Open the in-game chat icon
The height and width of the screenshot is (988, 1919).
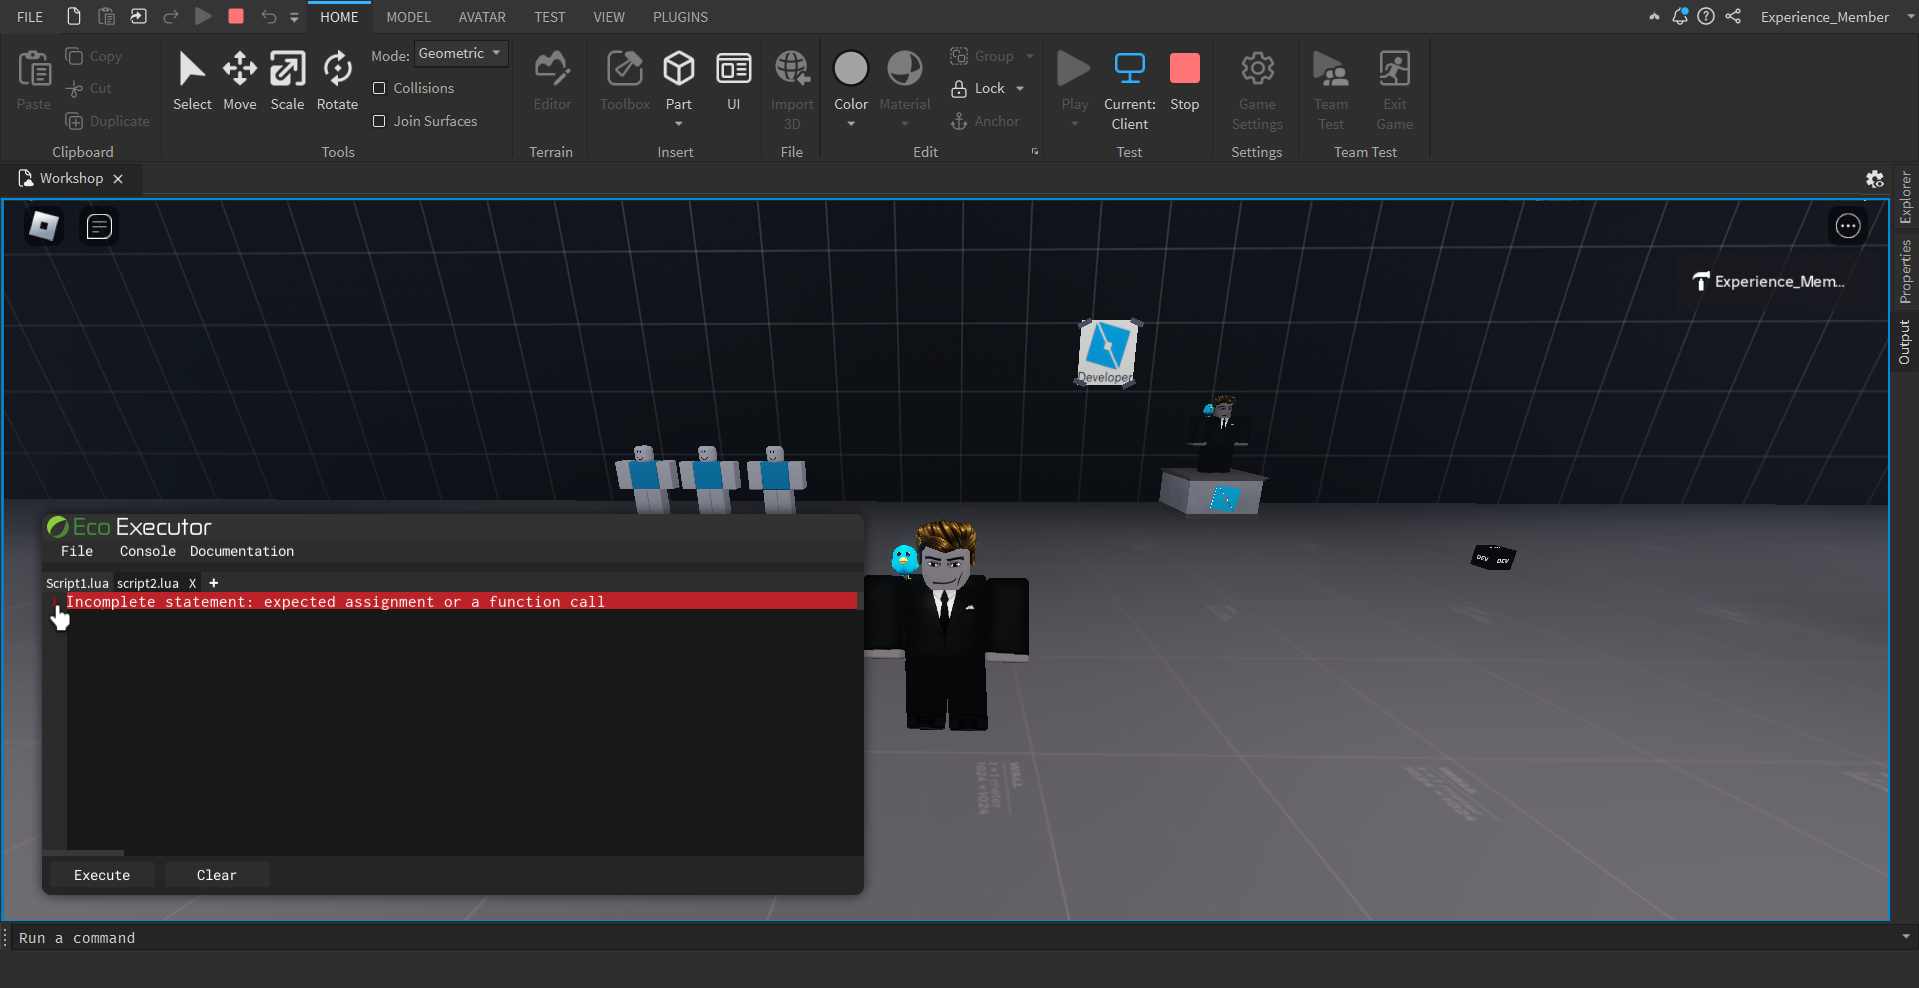point(99,227)
